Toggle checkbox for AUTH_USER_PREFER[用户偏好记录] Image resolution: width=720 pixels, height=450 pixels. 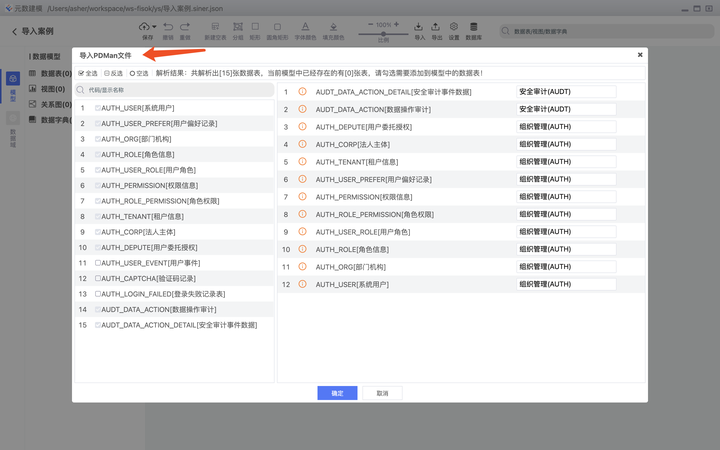coord(98,124)
